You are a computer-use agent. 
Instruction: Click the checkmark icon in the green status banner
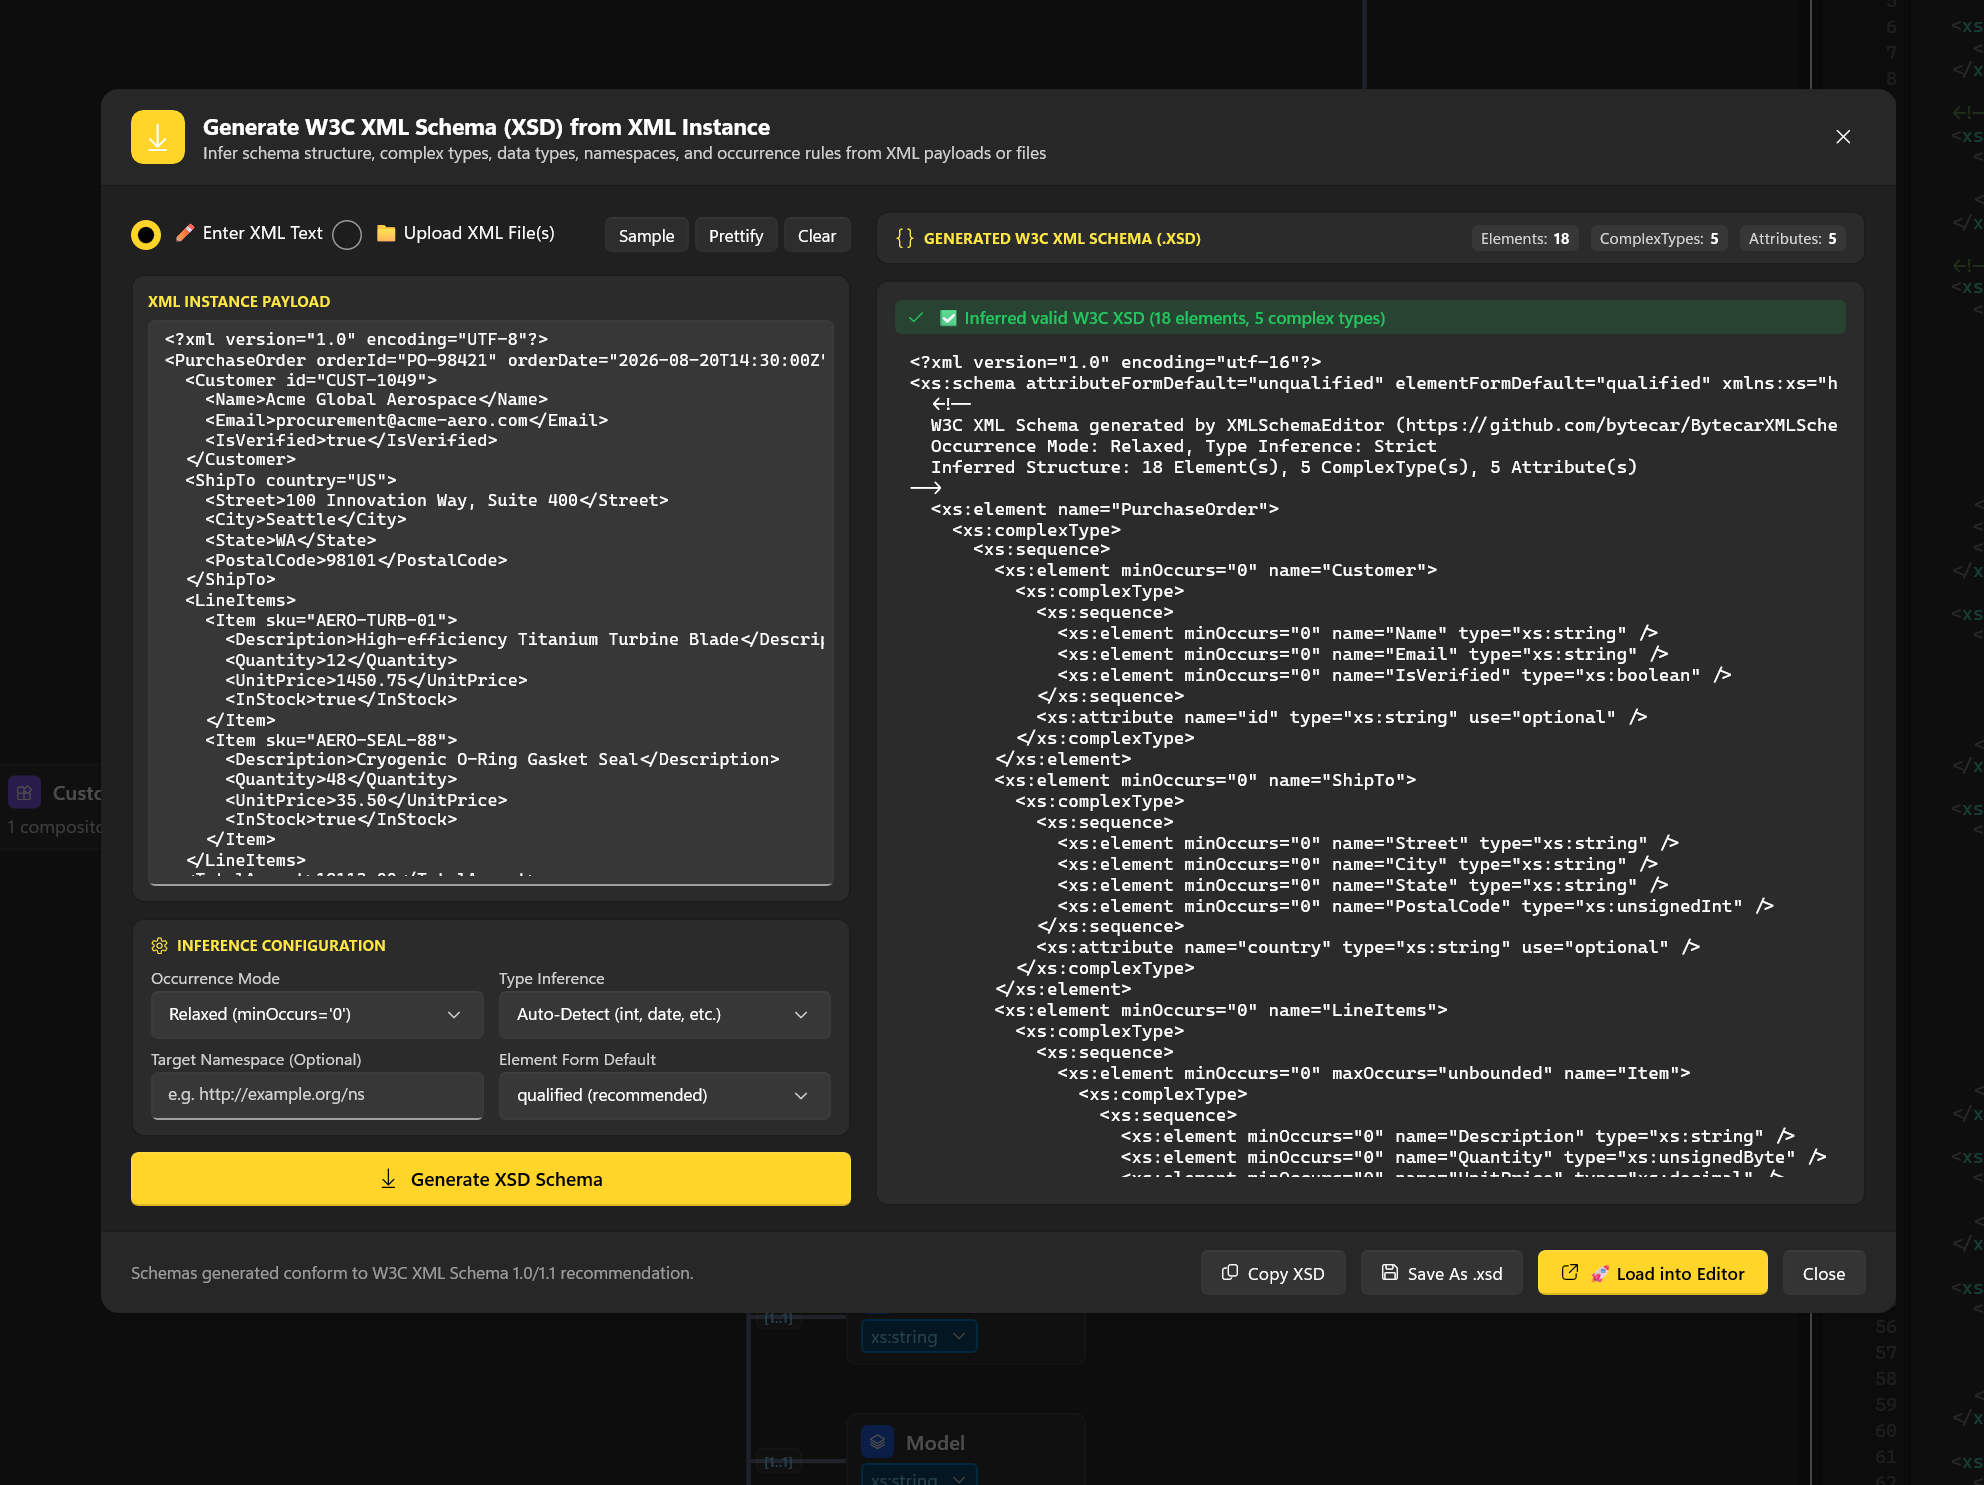[x=915, y=318]
